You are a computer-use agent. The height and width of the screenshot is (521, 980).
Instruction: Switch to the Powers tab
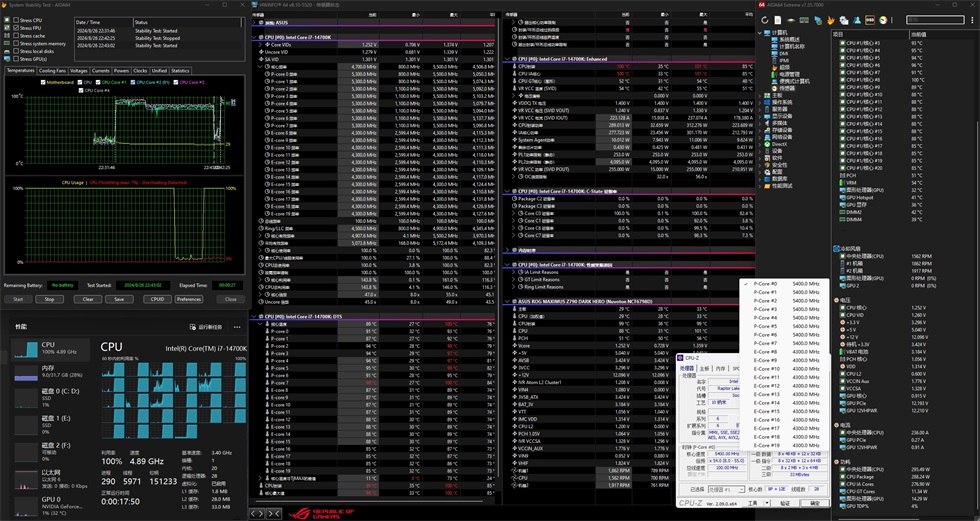pos(121,71)
